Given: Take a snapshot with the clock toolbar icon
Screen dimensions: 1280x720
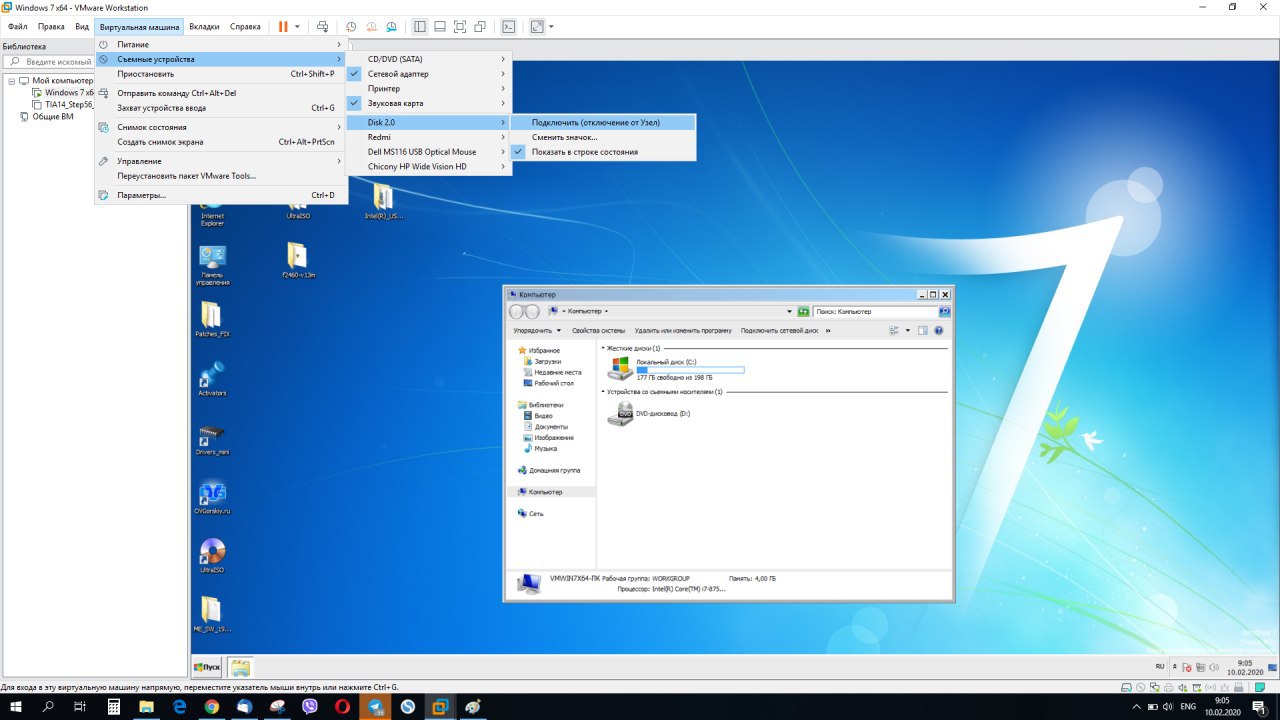Looking at the screenshot, I should [x=351, y=26].
